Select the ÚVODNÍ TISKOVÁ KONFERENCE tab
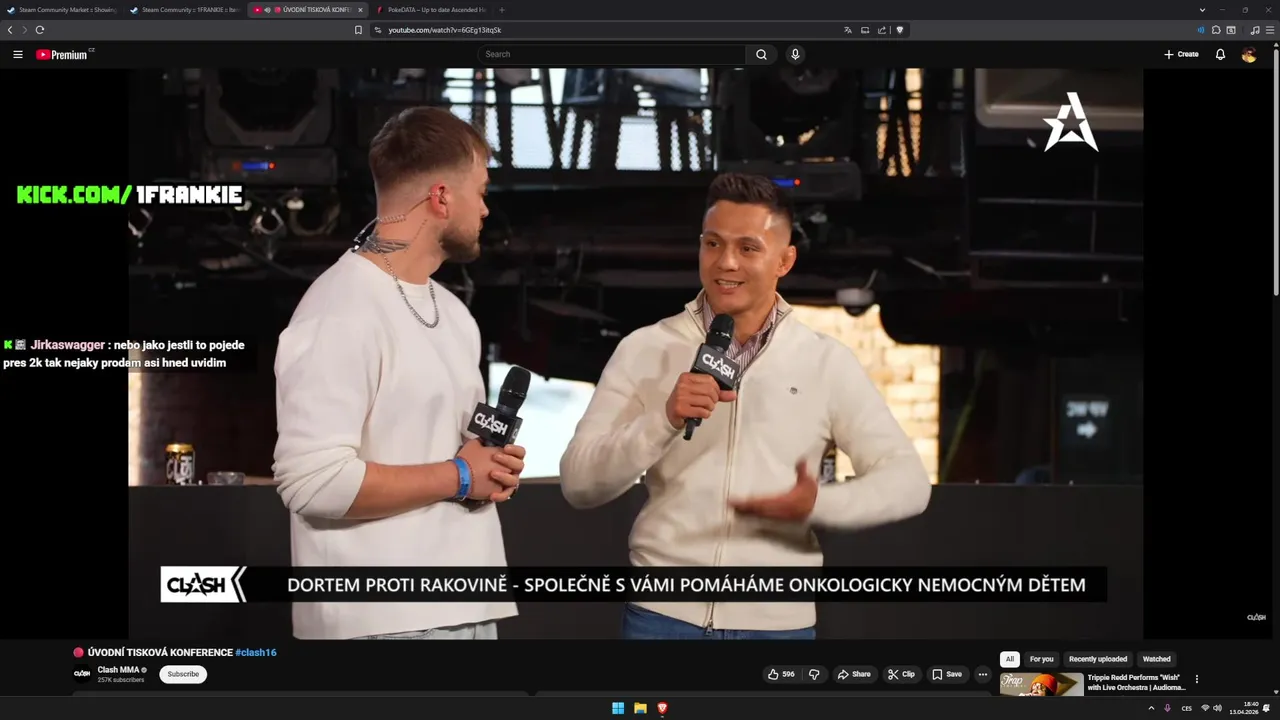The height and width of the screenshot is (720, 1280). point(306,10)
